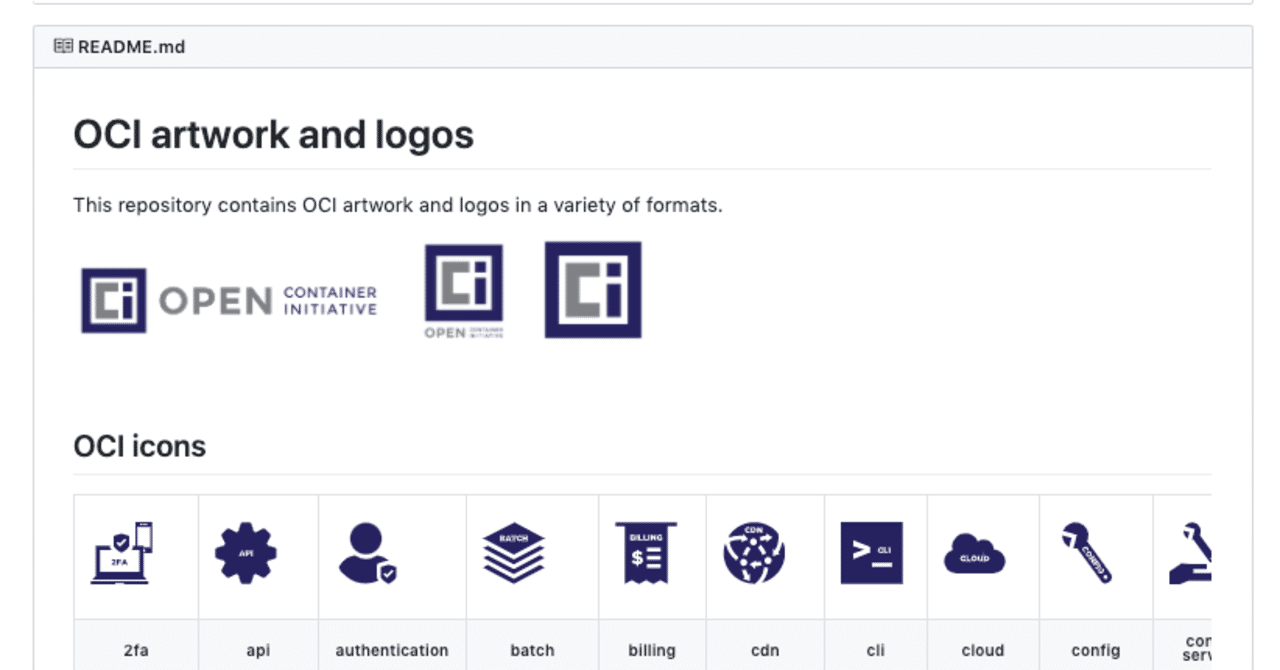Click the authentication user shield icon
Viewport: 1280px width, 670px height.
[368, 553]
